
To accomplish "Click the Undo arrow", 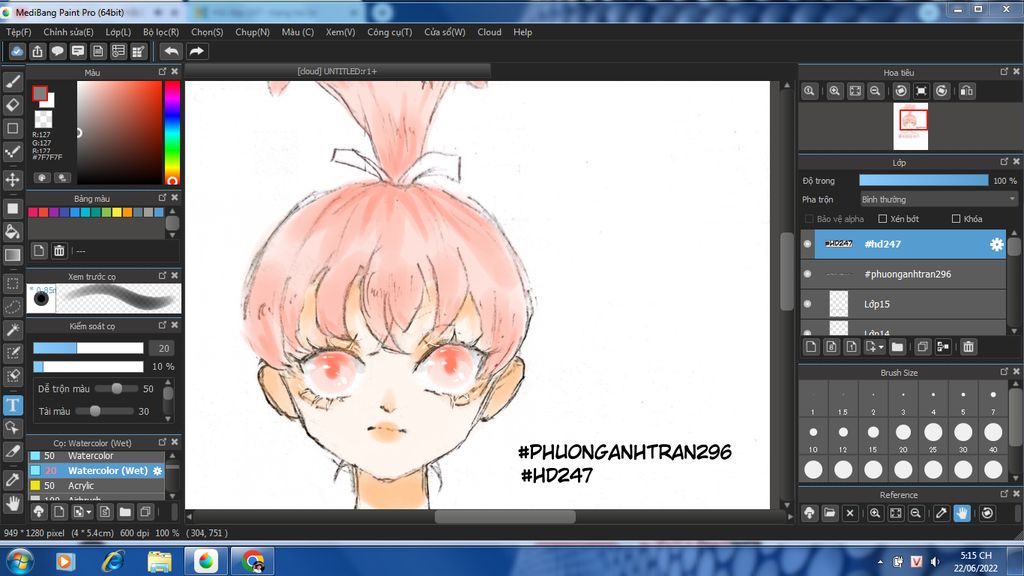I will tap(171, 51).
